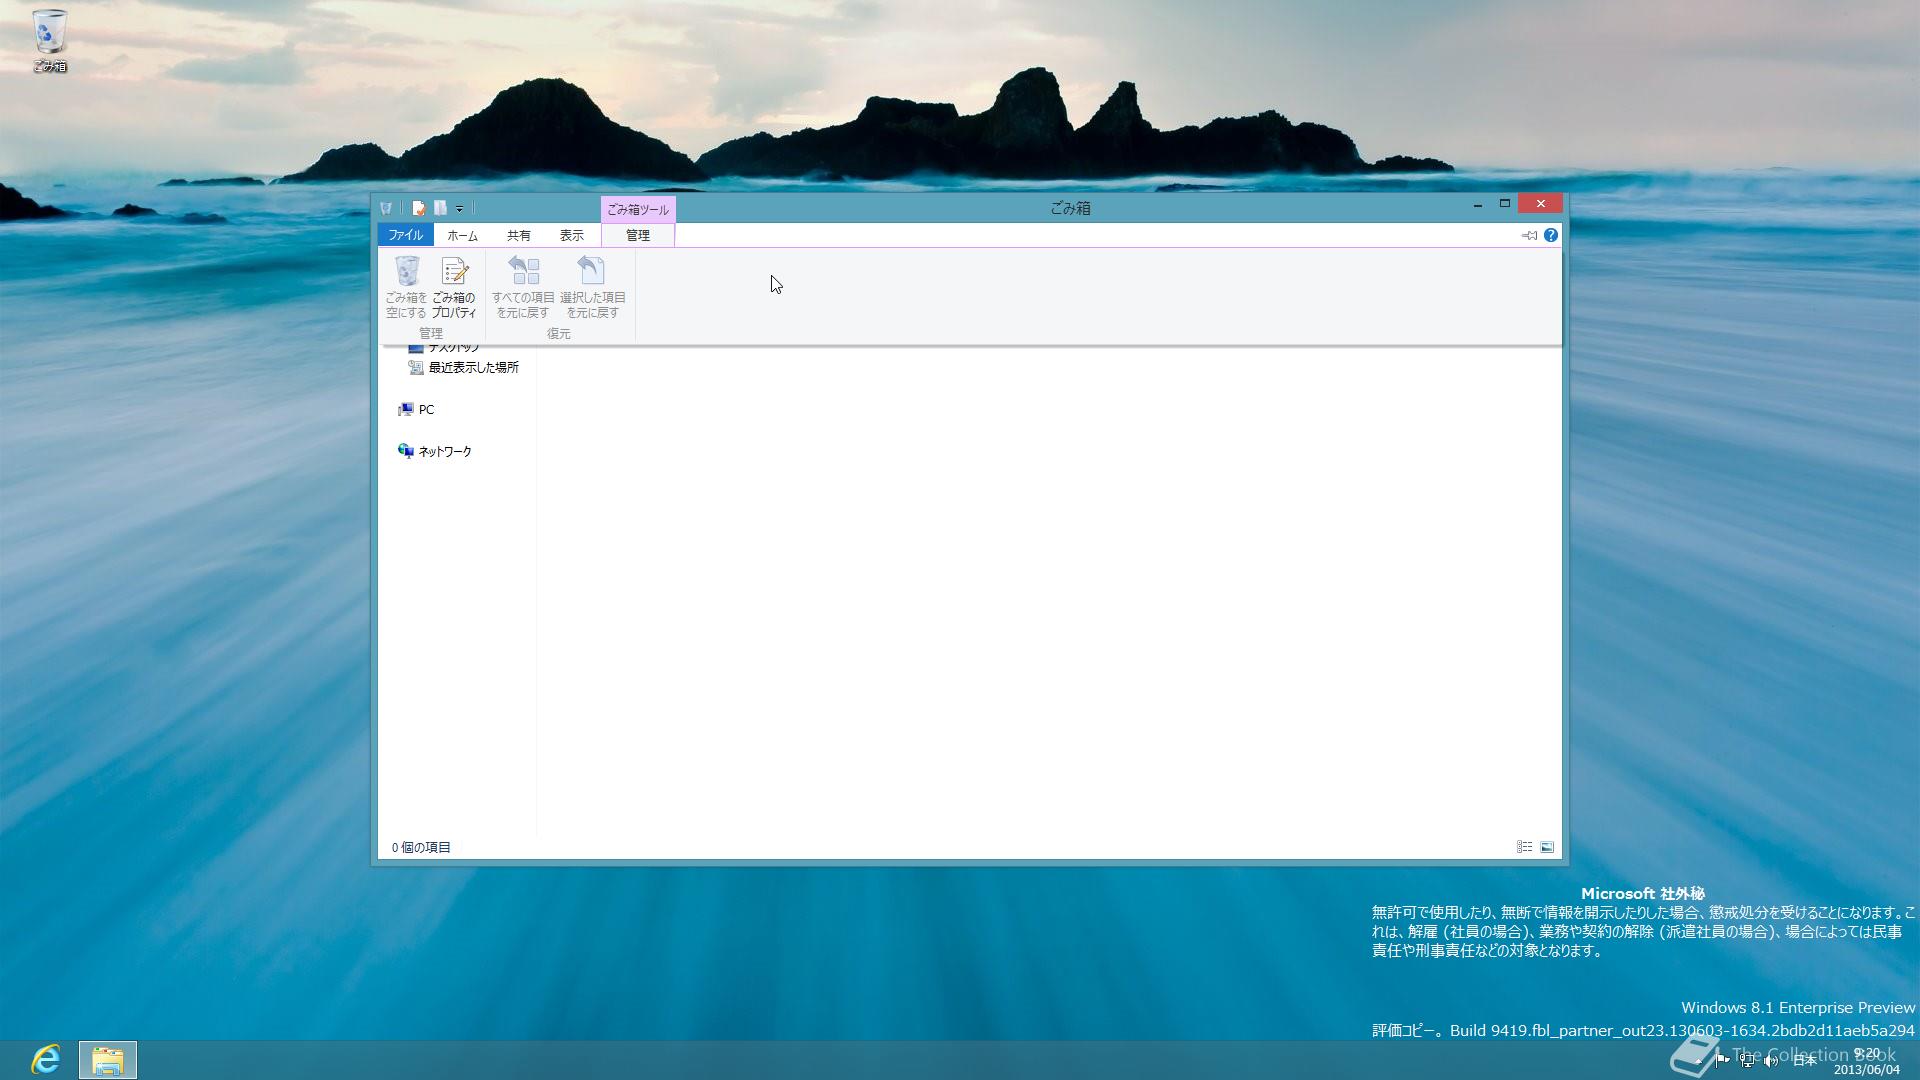Image resolution: width=1920 pixels, height=1080 pixels.
Task: Open Internet Explorer from the taskbar
Action: click(45, 1059)
